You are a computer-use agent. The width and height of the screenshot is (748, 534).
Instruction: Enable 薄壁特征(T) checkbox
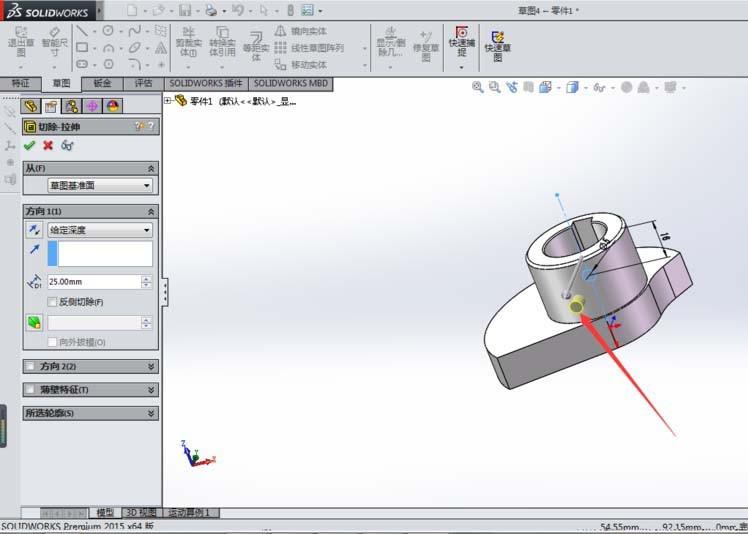[30, 389]
